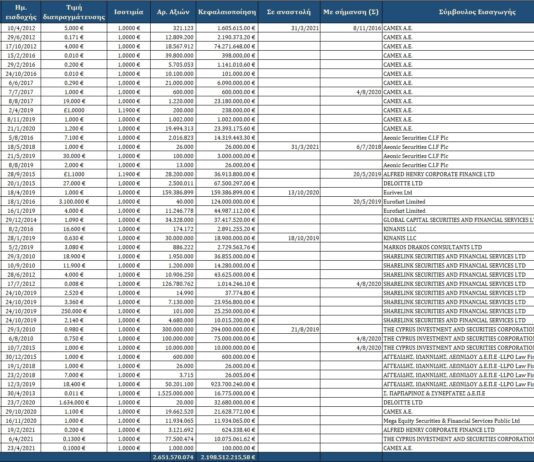The height and width of the screenshot is (462, 534).
Task: Click 'Eurofast Limited' in the 18/1/2016 row
Action: coord(404,202)
